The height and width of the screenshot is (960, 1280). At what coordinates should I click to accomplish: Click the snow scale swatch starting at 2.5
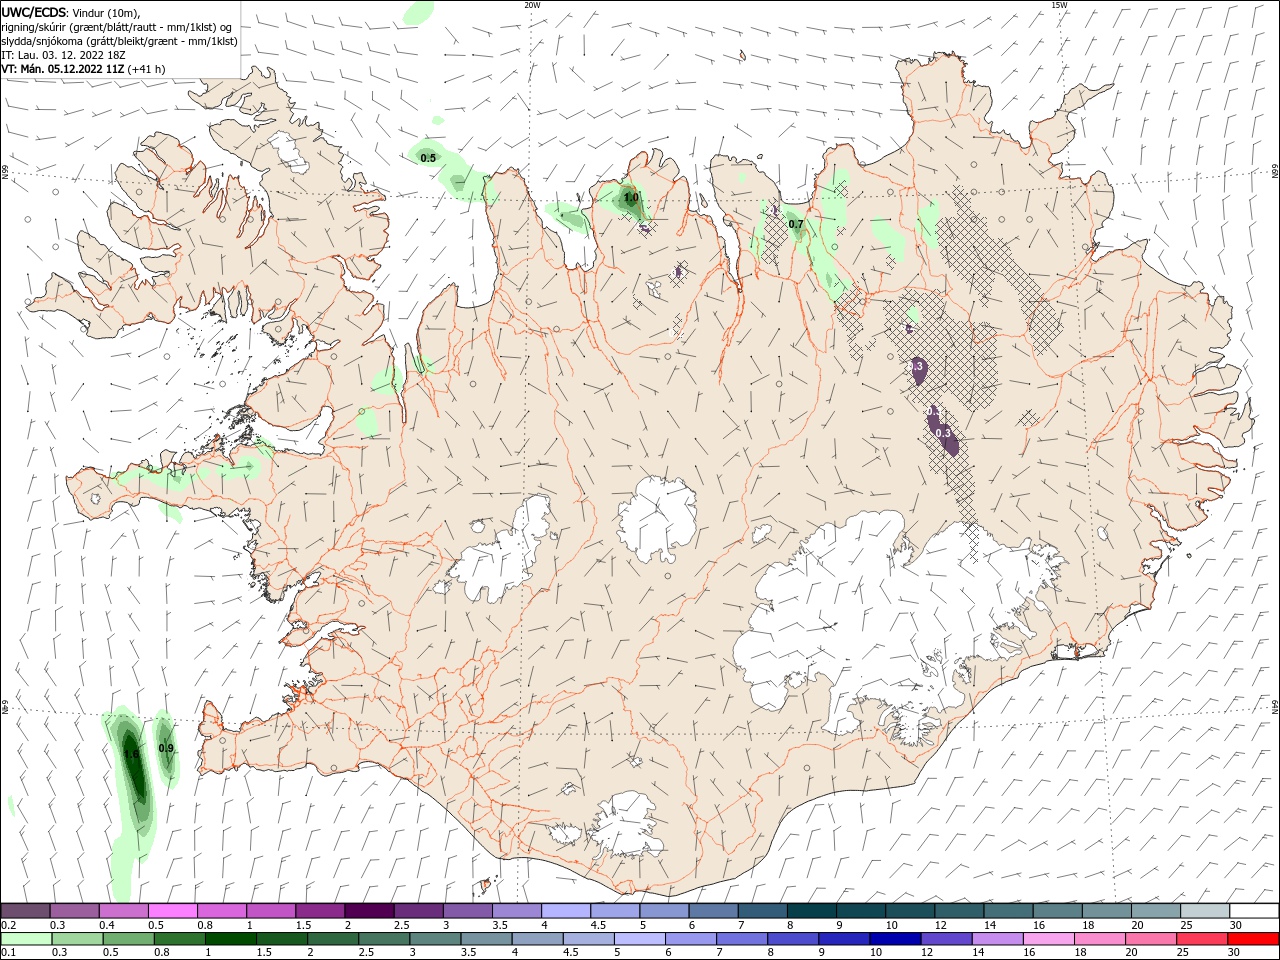418,910
